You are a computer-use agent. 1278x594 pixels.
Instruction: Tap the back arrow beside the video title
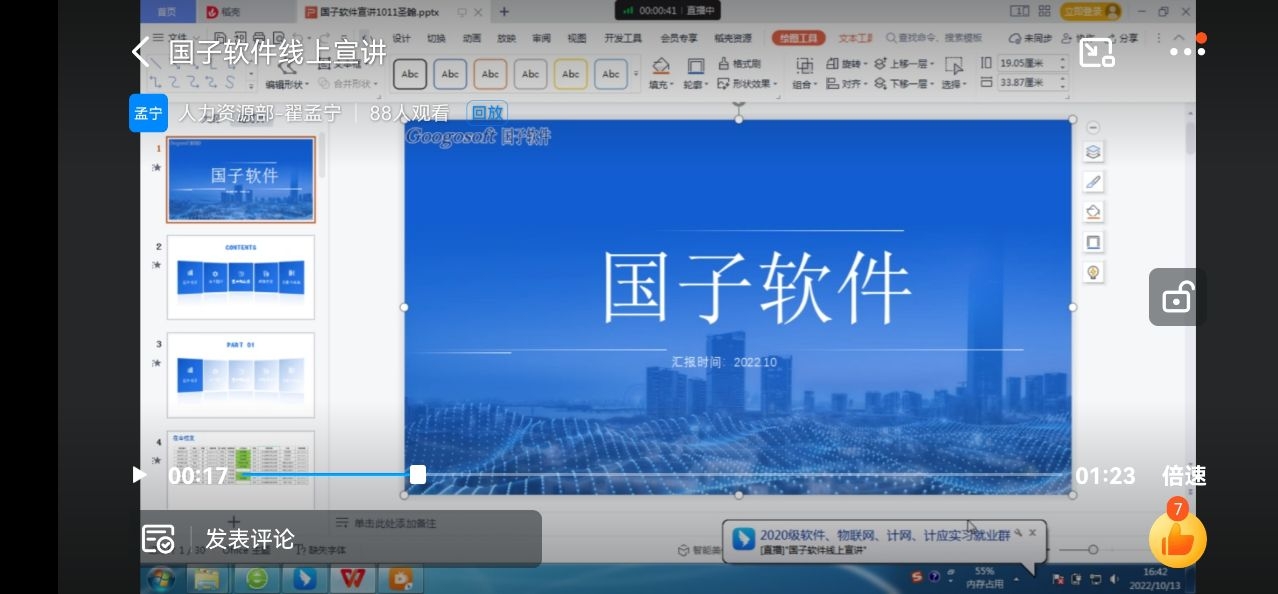[x=141, y=52]
